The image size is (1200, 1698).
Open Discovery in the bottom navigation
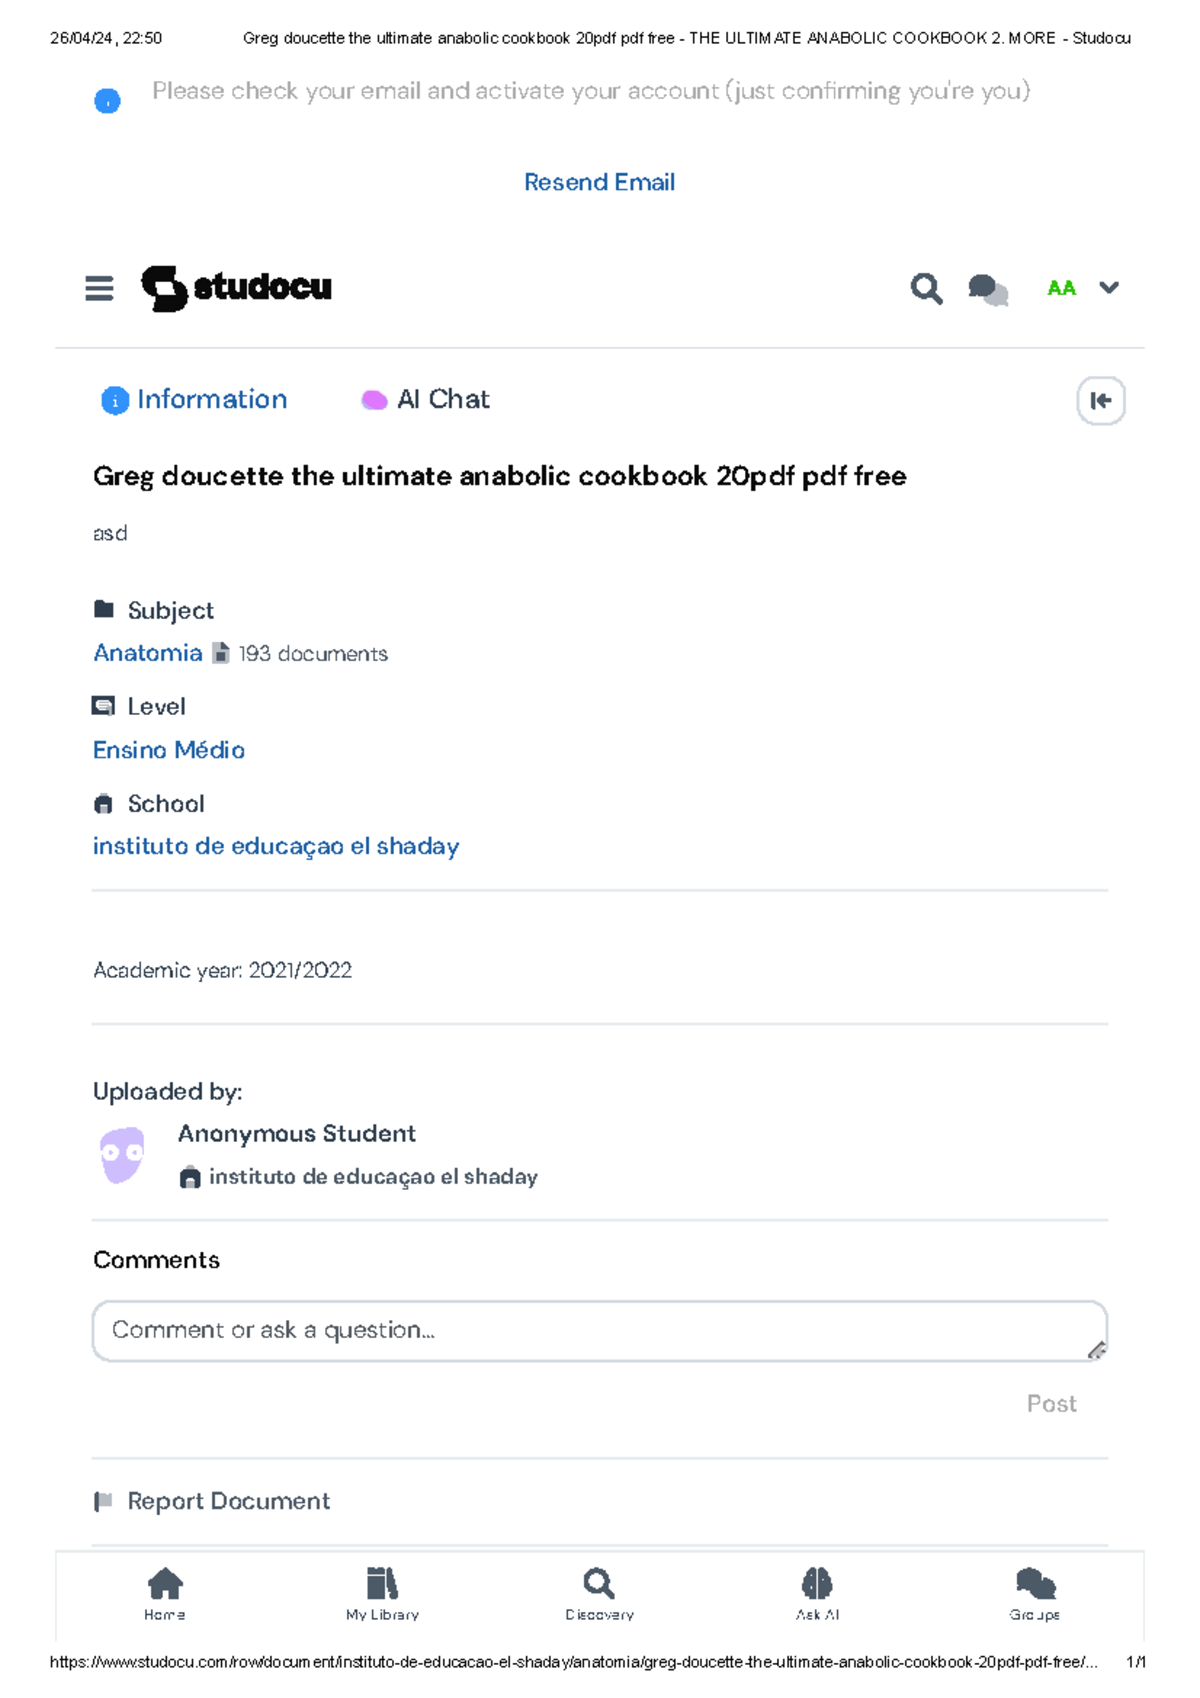tap(599, 1593)
